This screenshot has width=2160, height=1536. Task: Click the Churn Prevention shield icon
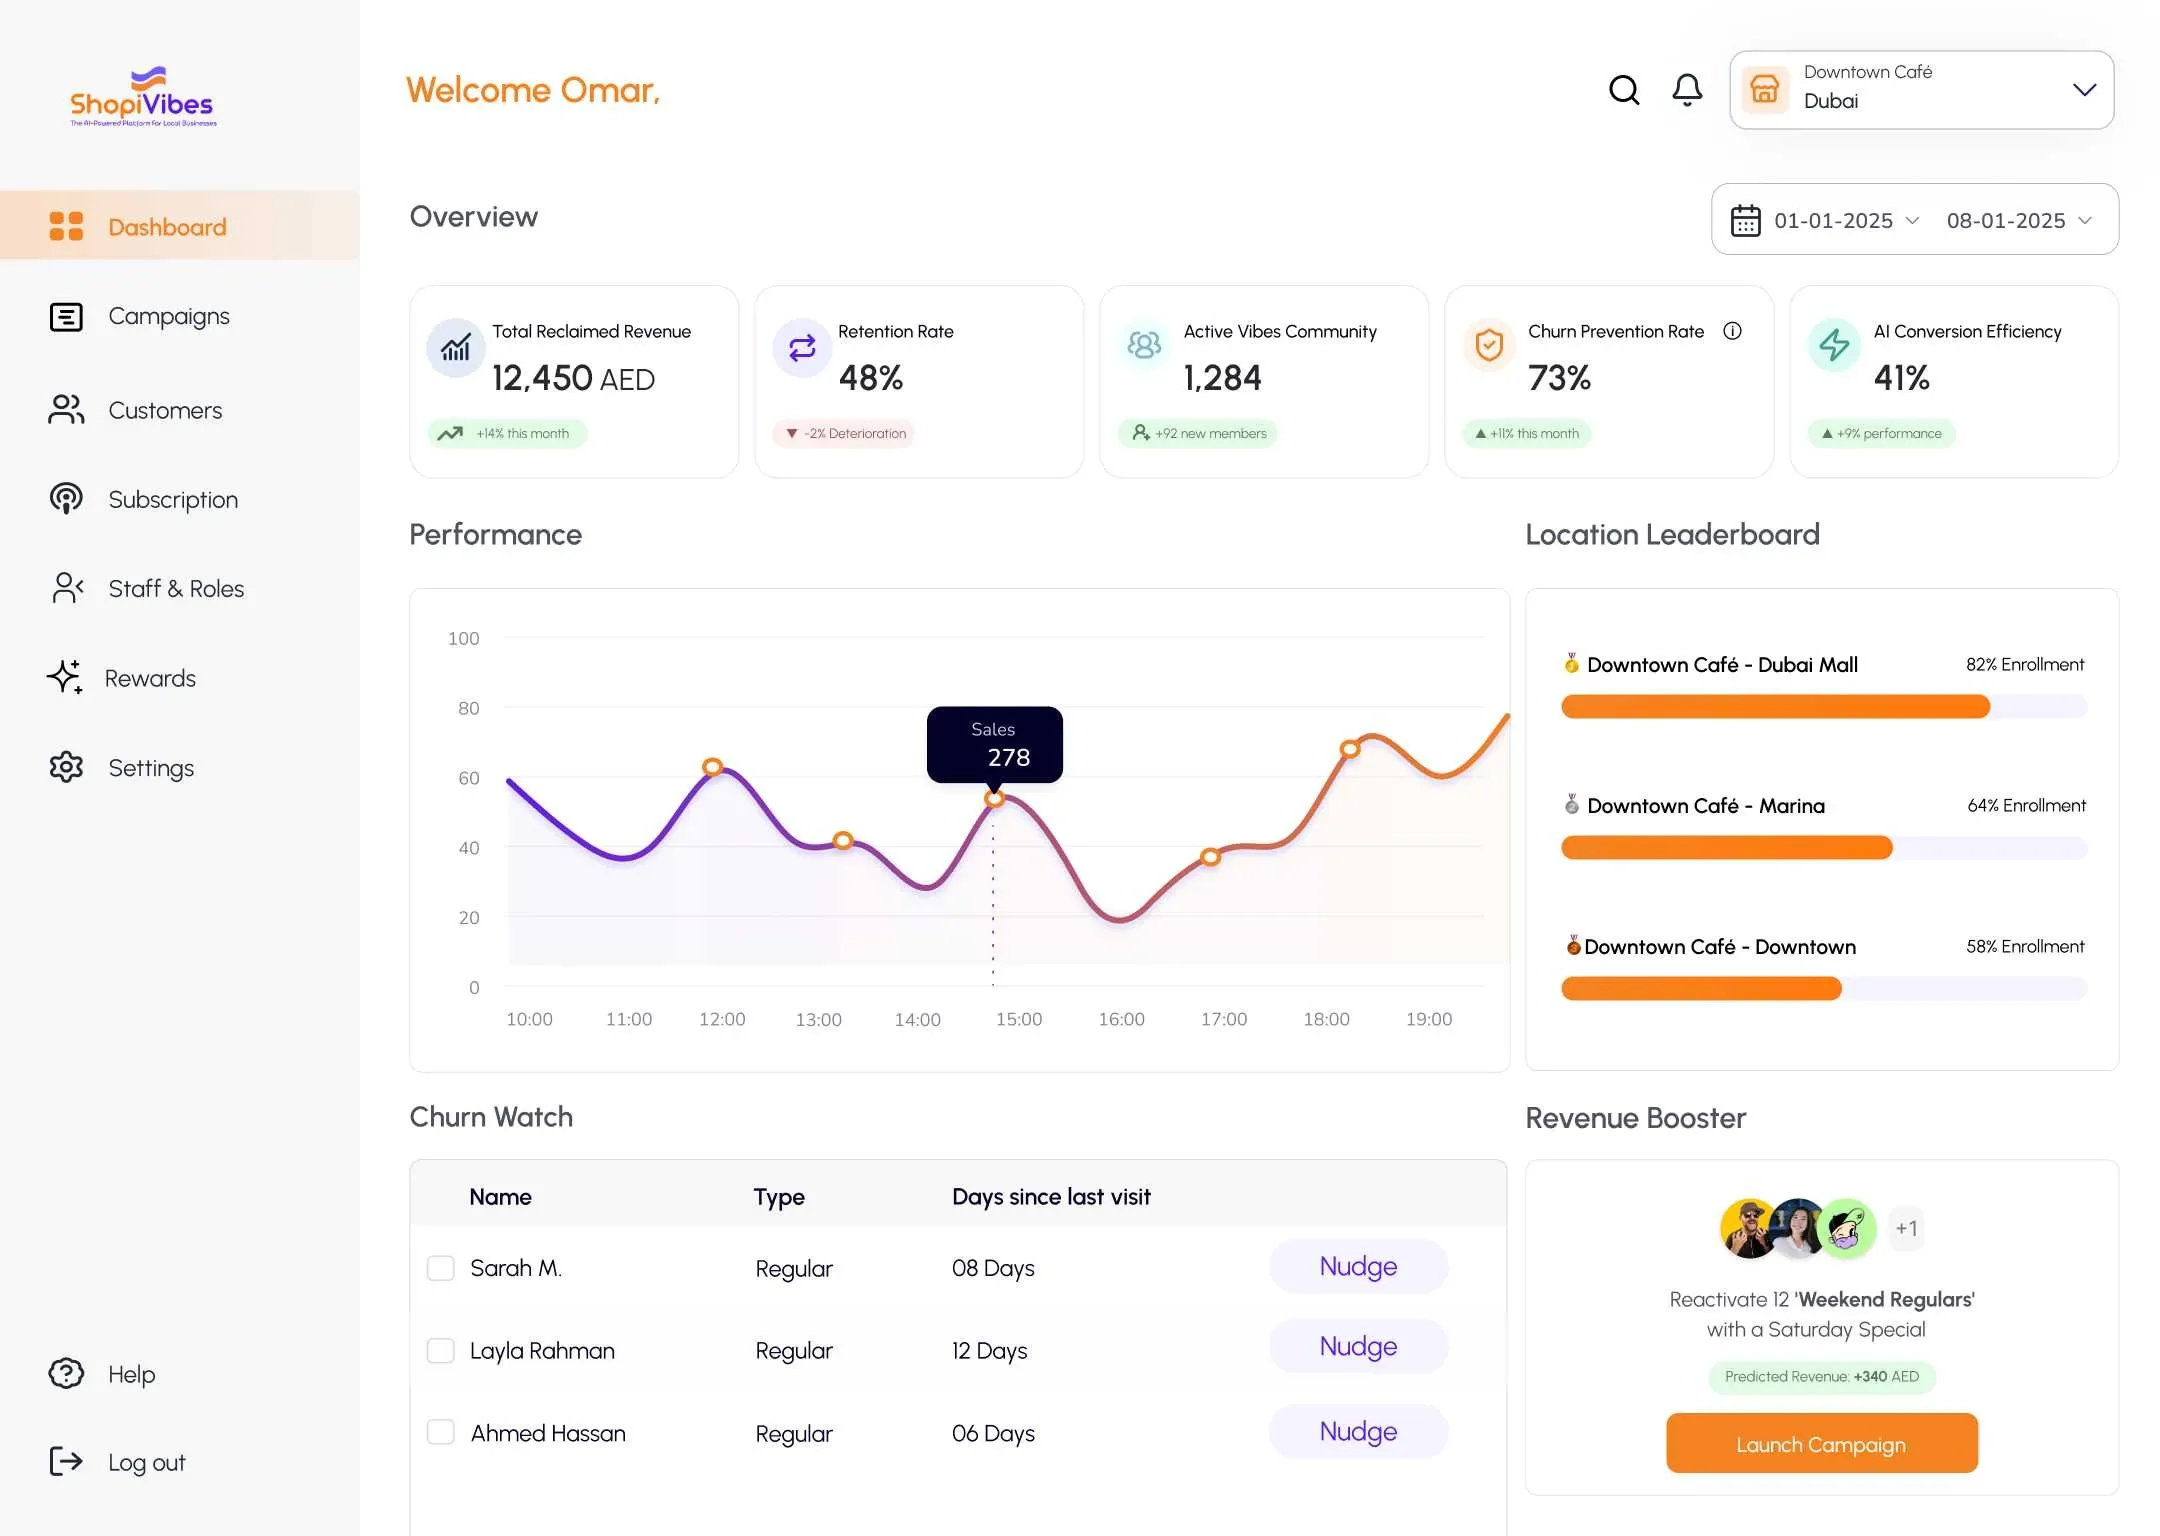tap(1489, 345)
